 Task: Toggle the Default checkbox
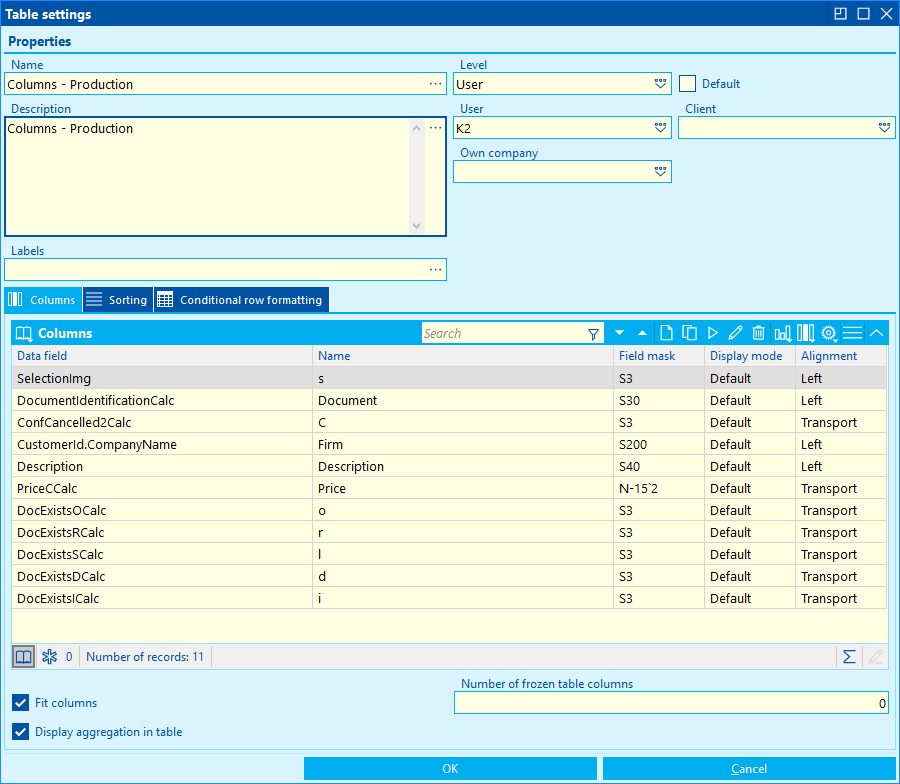click(x=687, y=84)
